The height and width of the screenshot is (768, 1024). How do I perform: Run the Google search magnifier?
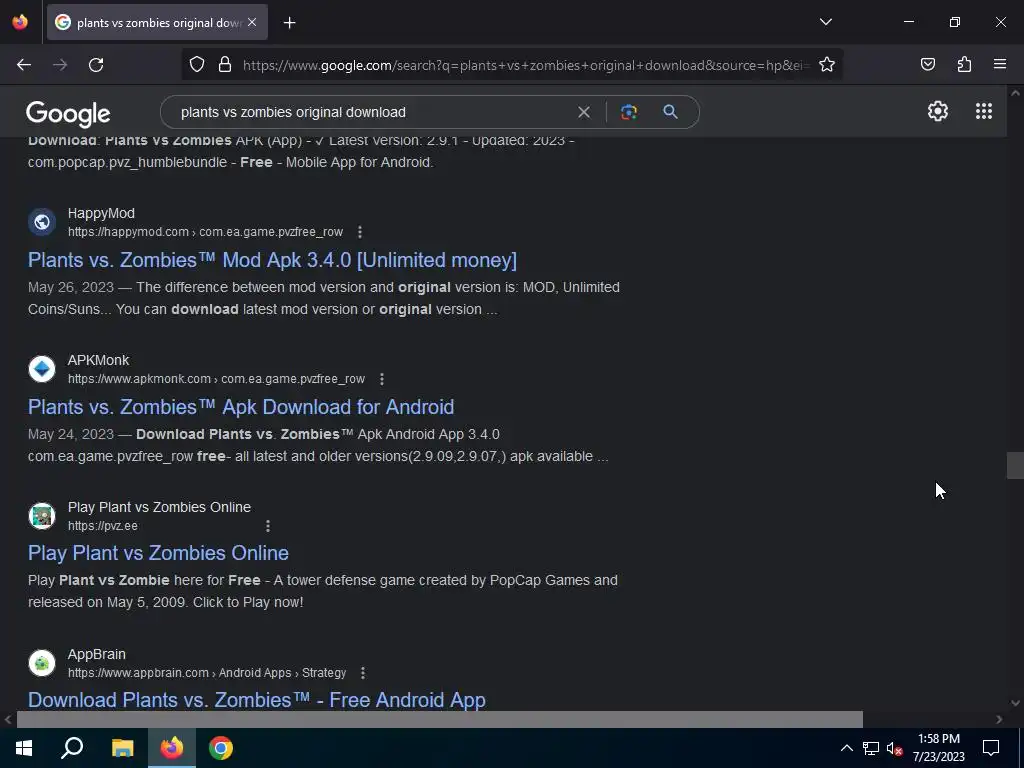670,112
